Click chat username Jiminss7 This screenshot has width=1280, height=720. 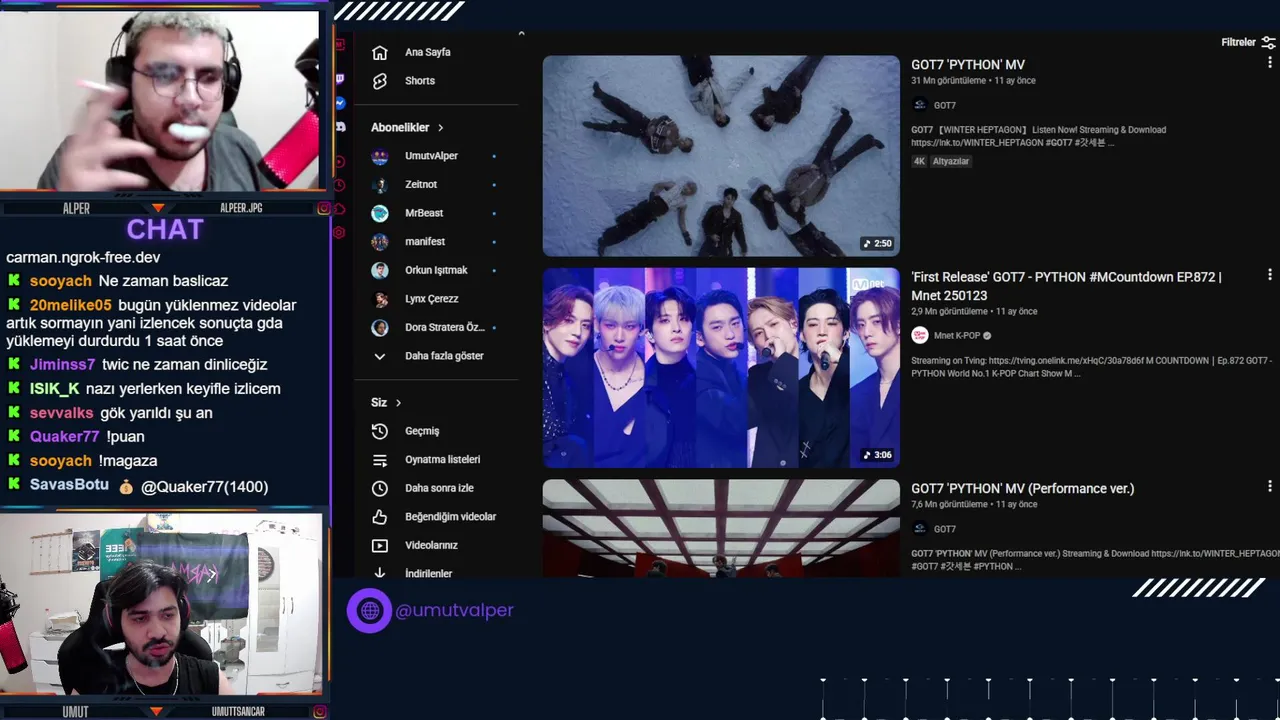coord(62,365)
